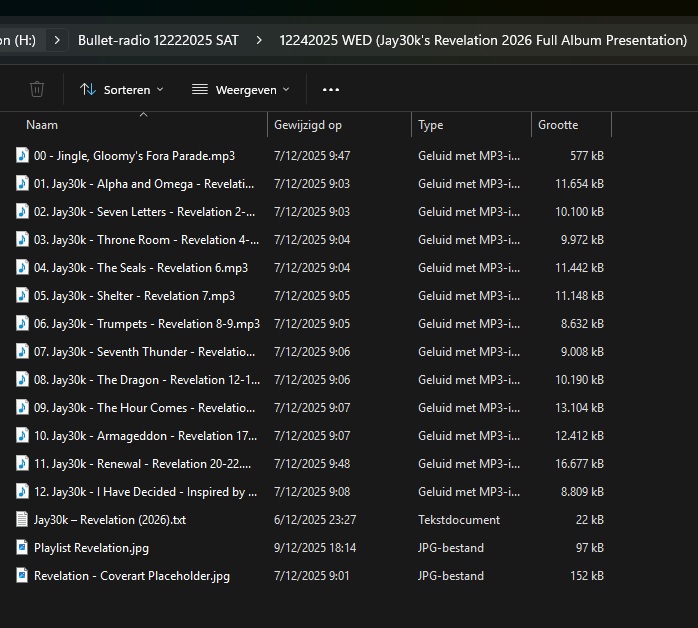Select file name 09. Jay30k - The Hour Comes
Image resolution: width=698 pixels, height=628 pixels.
coord(144,409)
